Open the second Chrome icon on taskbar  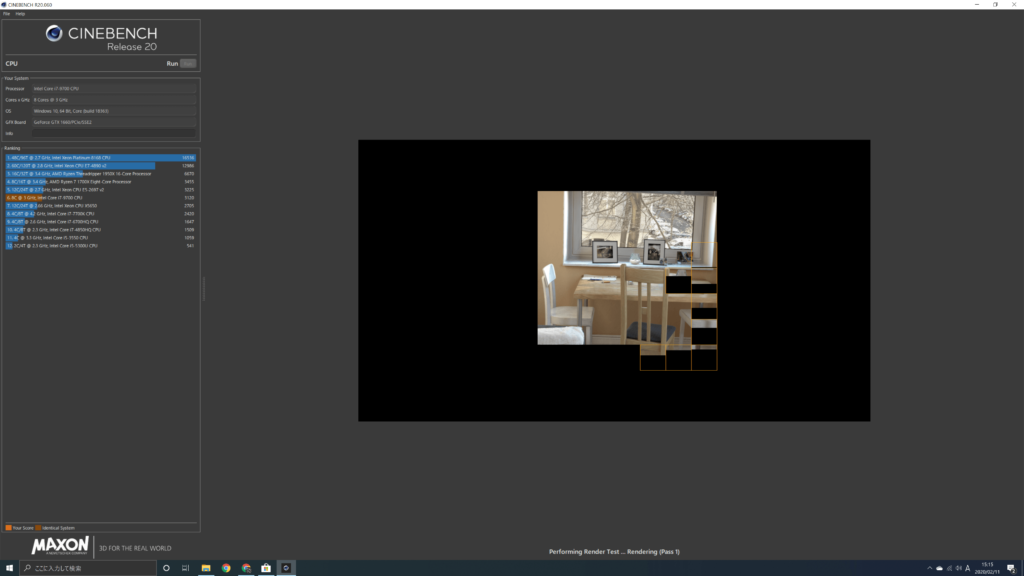246,568
